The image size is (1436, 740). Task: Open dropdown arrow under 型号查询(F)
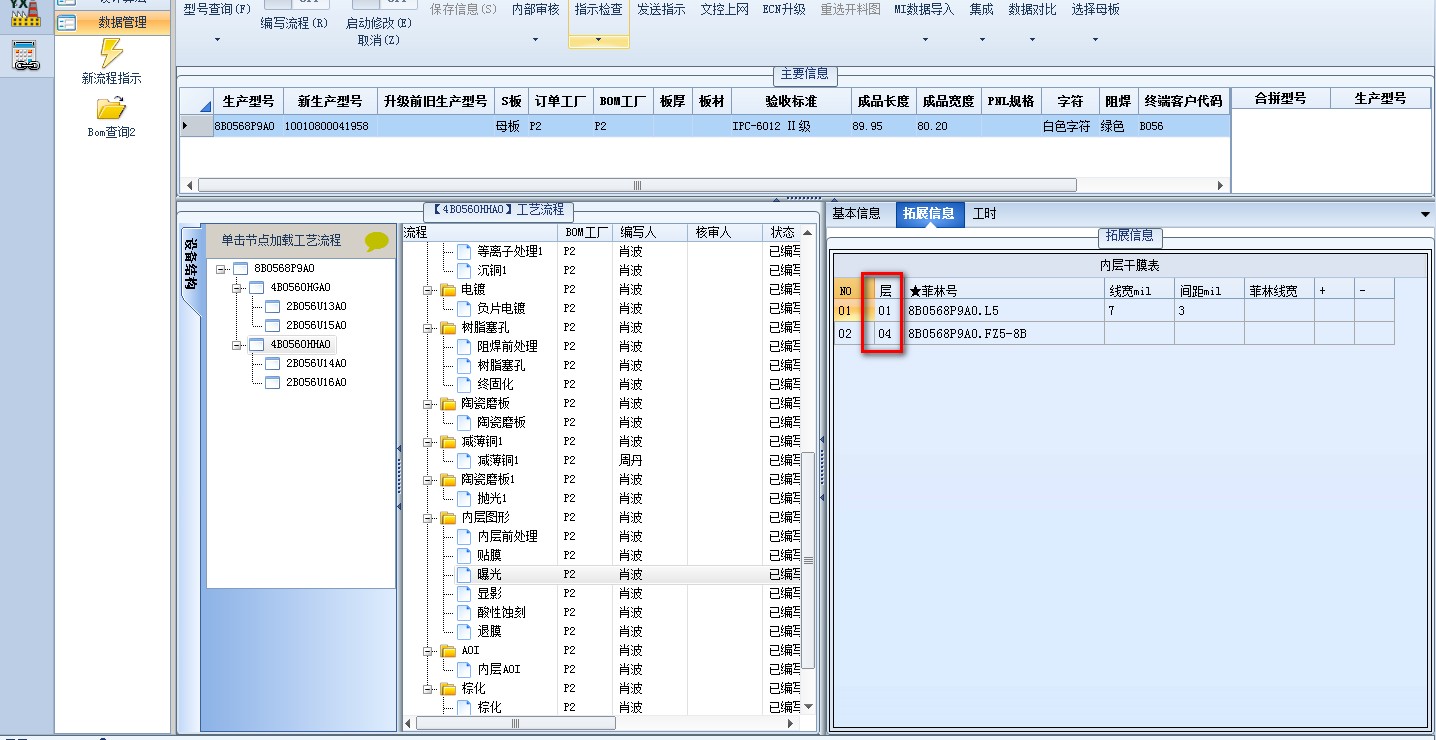tap(217, 40)
